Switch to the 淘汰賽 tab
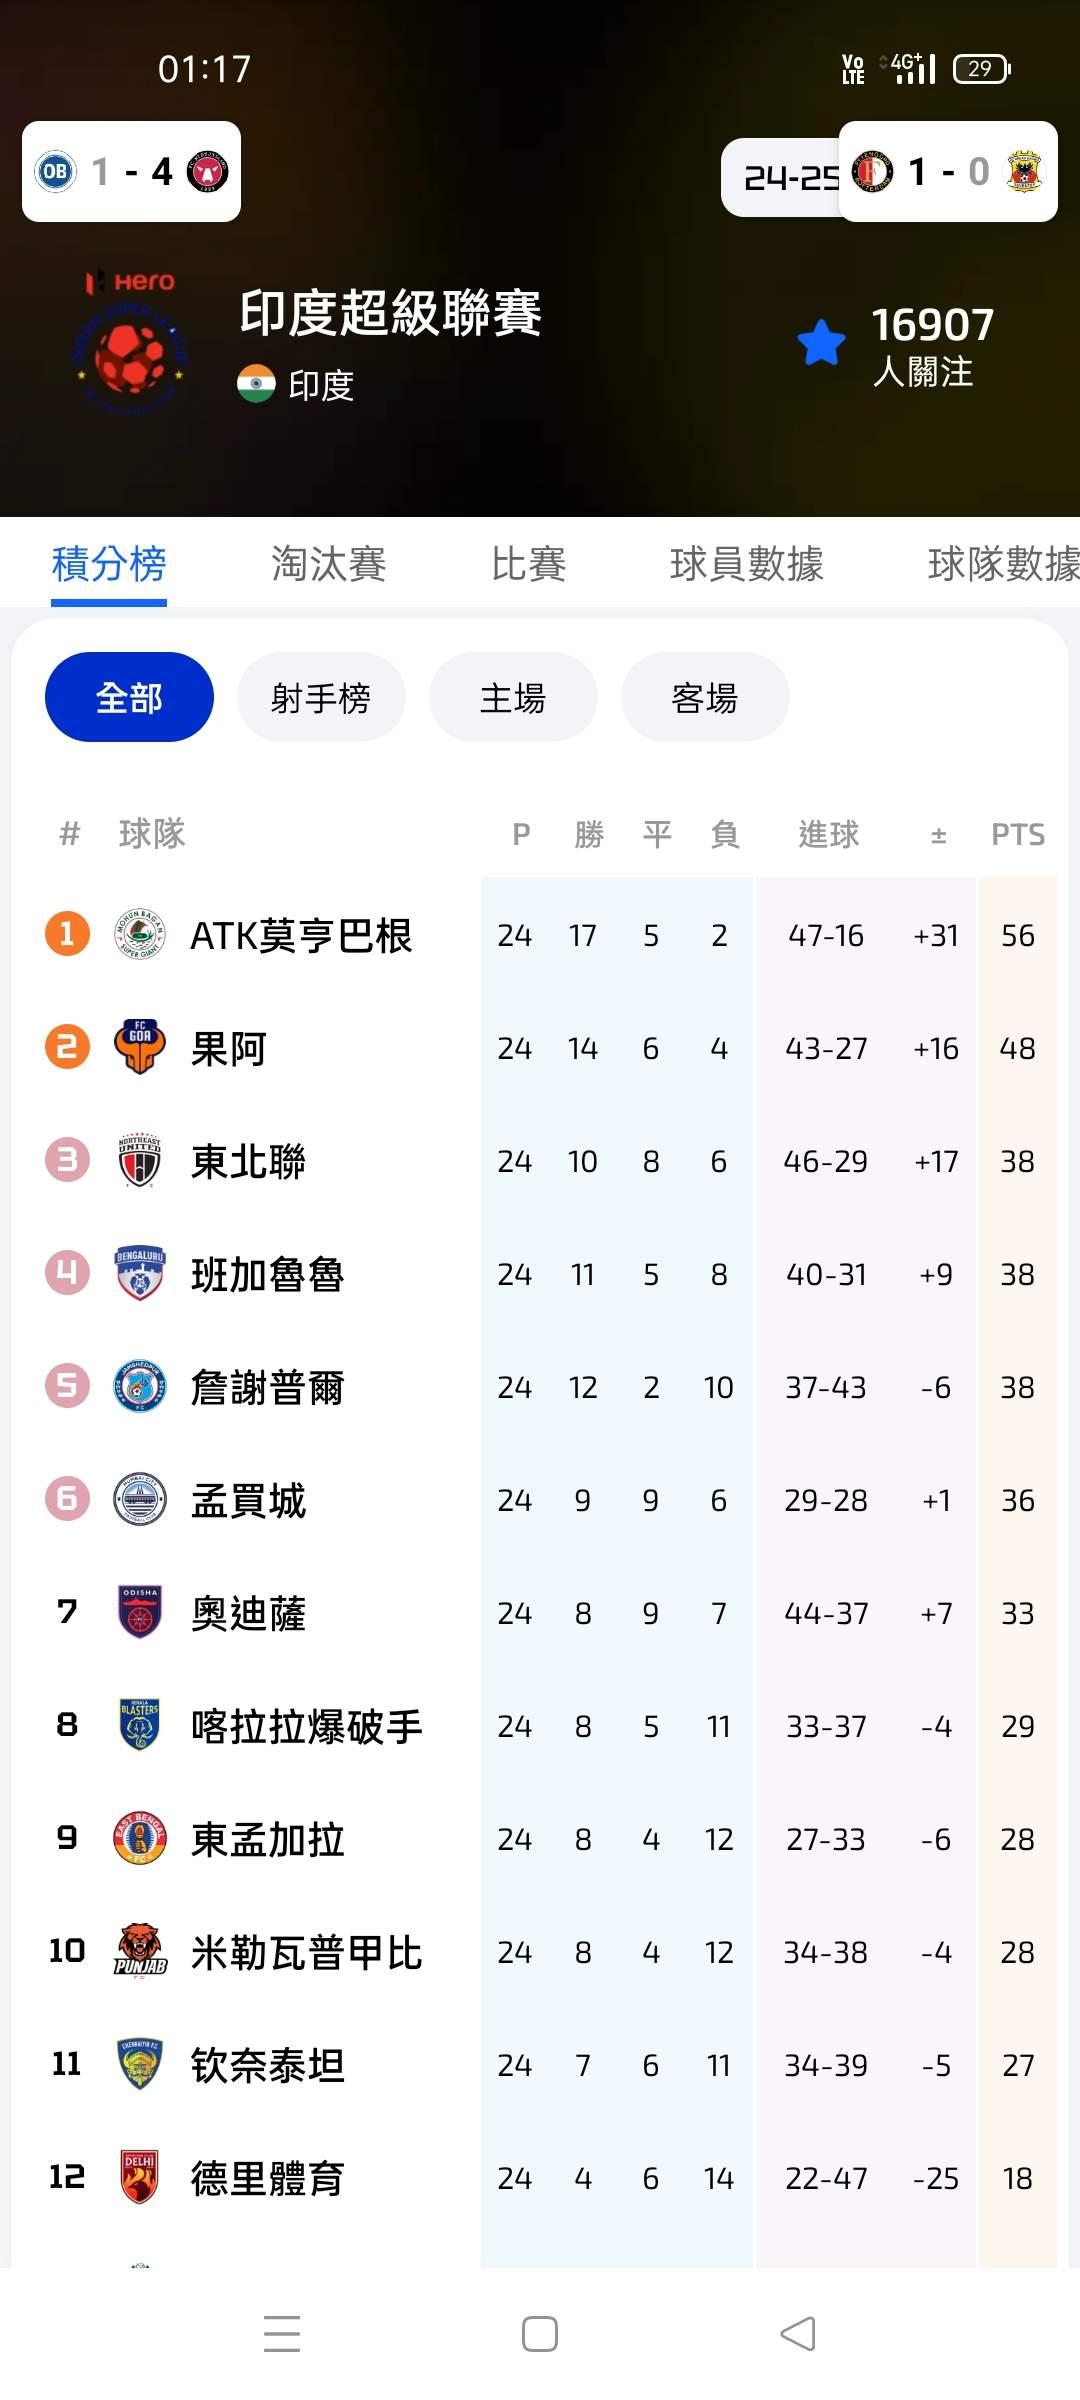 click(328, 564)
